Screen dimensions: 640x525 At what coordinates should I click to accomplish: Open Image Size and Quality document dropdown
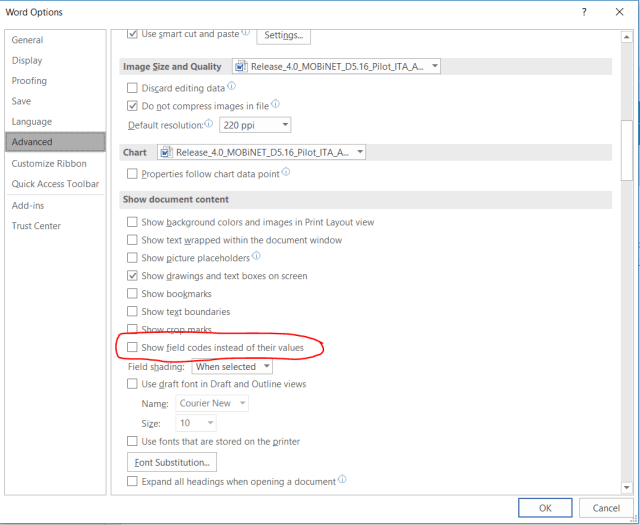pyautogui.click(x=336, y=66)
